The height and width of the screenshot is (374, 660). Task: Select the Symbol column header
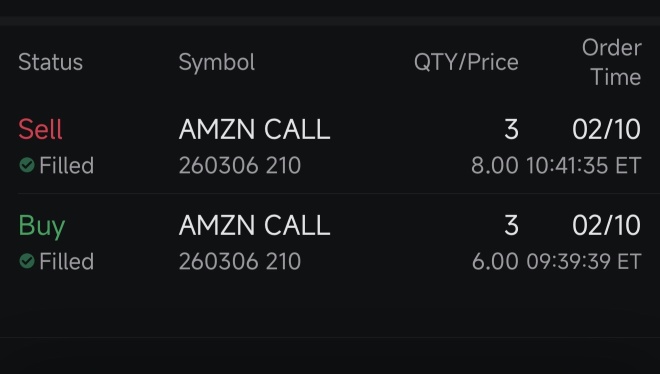217,63
